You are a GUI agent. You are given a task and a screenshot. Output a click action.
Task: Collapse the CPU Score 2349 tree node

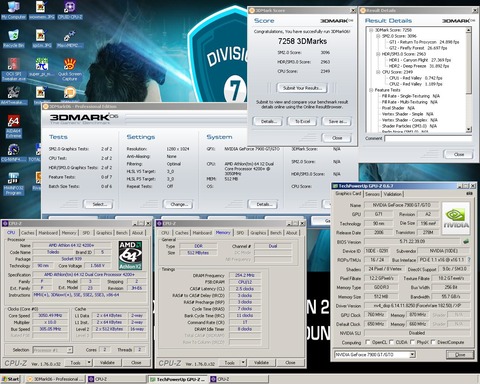pos(378,72)
